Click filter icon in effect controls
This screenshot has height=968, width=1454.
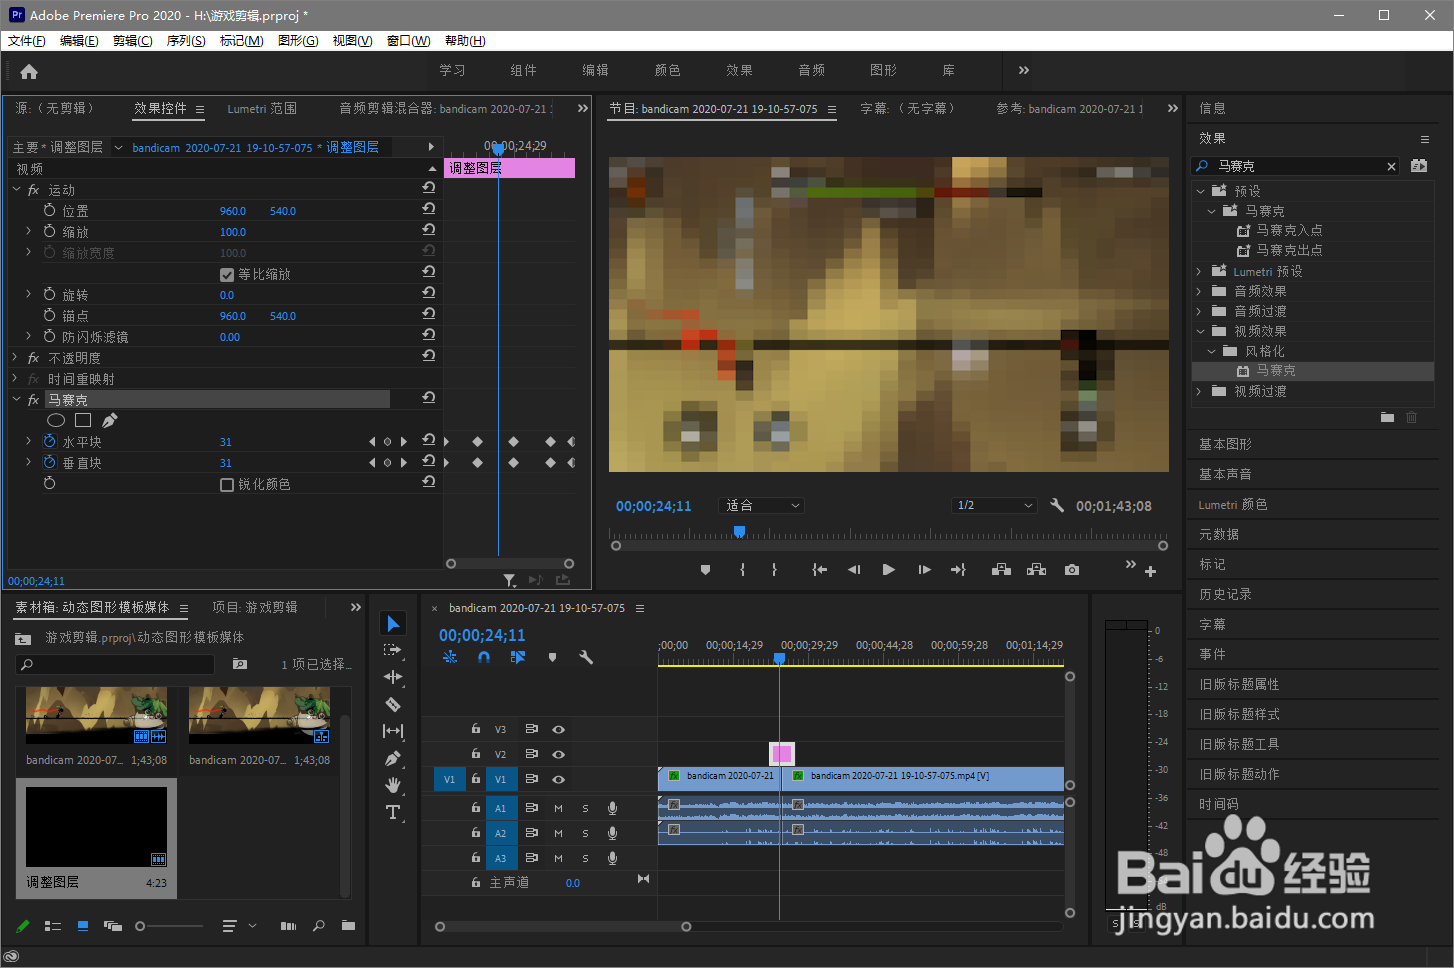(x=509, y=580)
